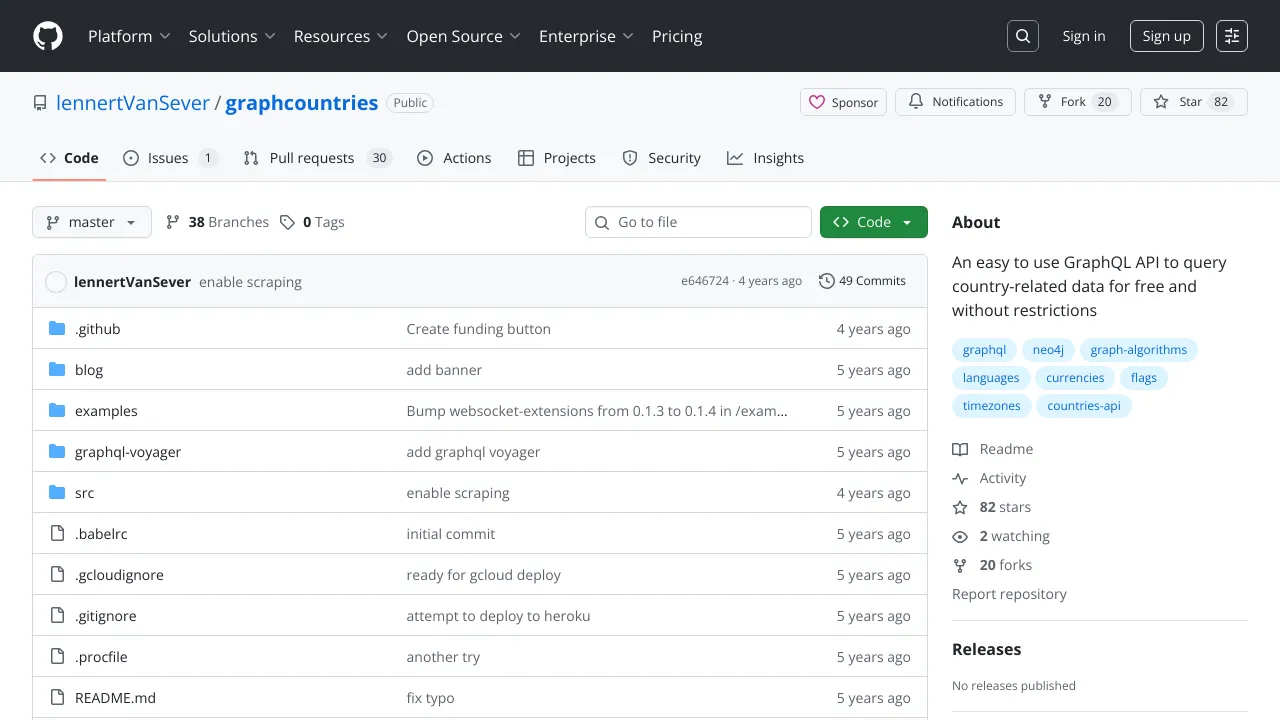Click the .babelrc file icon
The height and width of the screenshot is (720, 1280).
click(x=57, y=534)
